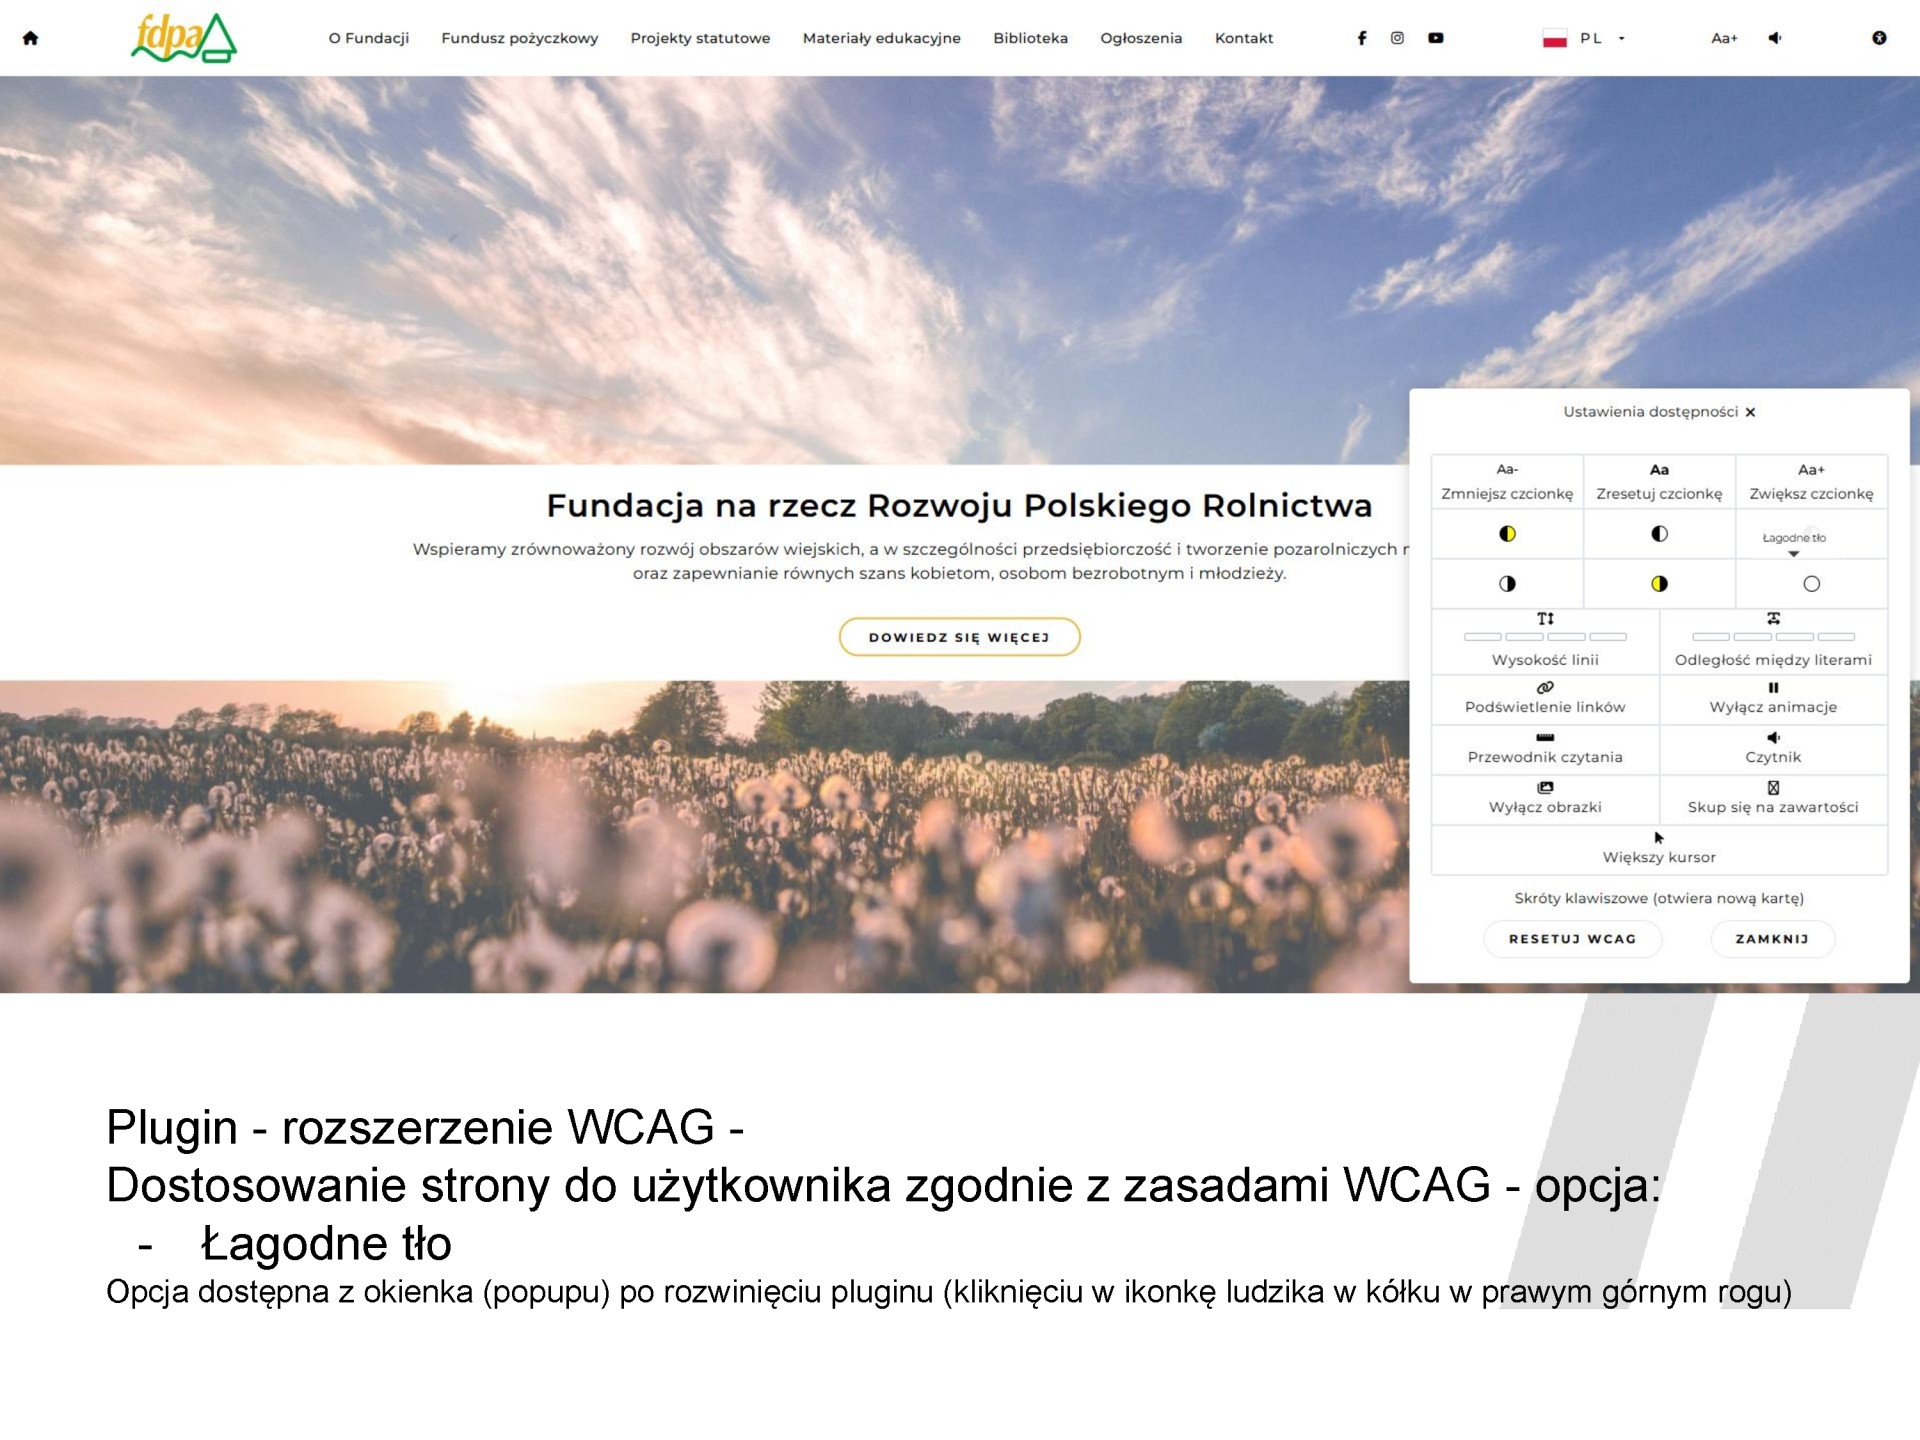Click Zresetuj czcionkę

(x=1659, y=482)
